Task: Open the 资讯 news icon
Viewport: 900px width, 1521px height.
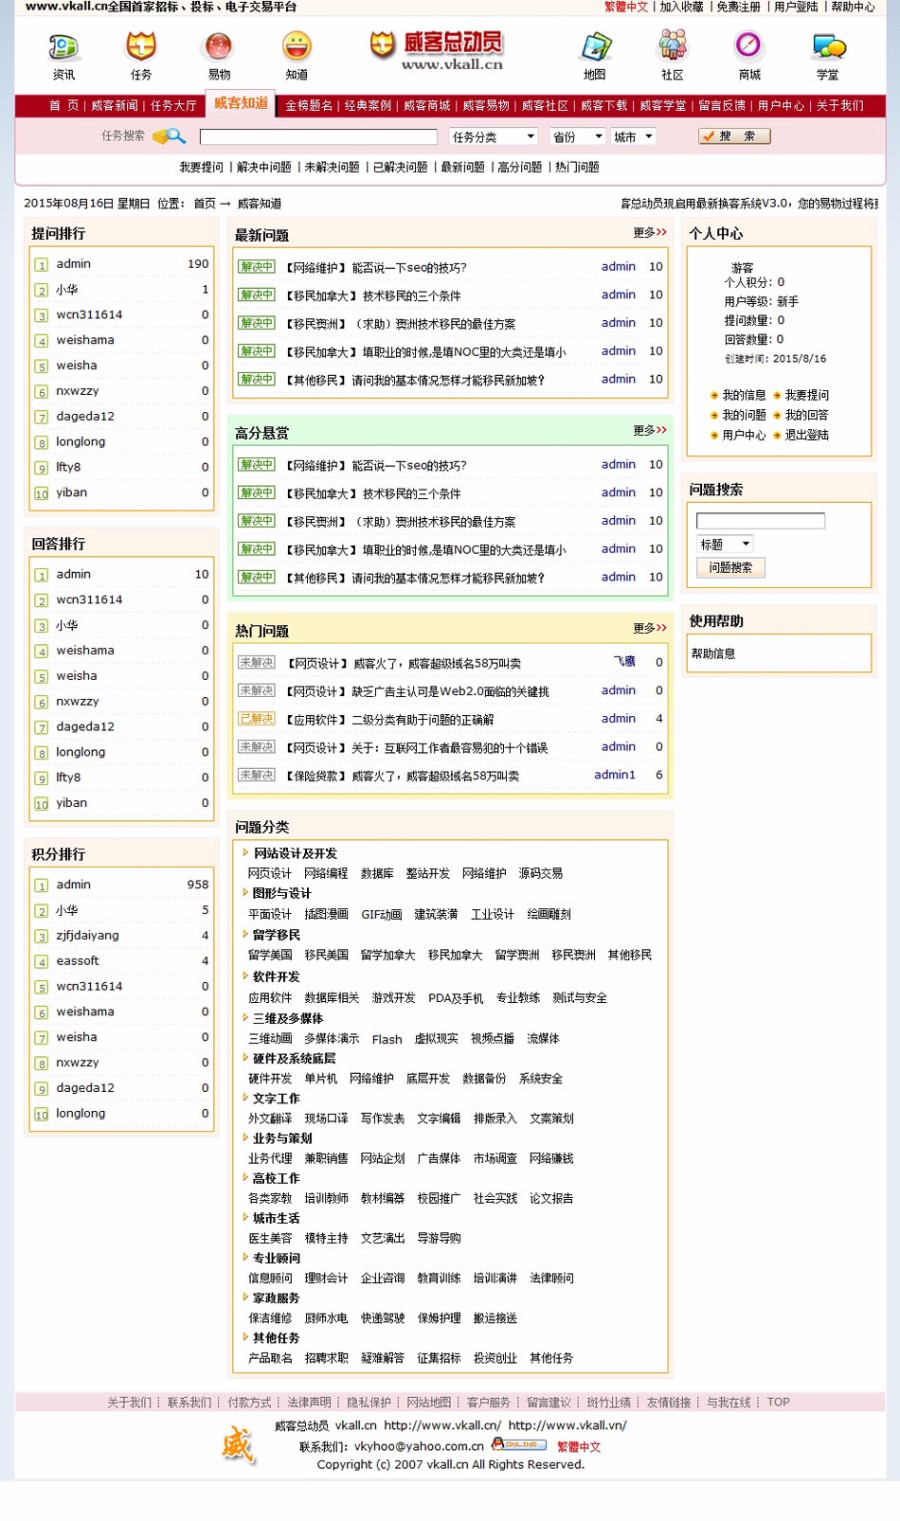Action: pyautogui.click(x=63, y=47)
